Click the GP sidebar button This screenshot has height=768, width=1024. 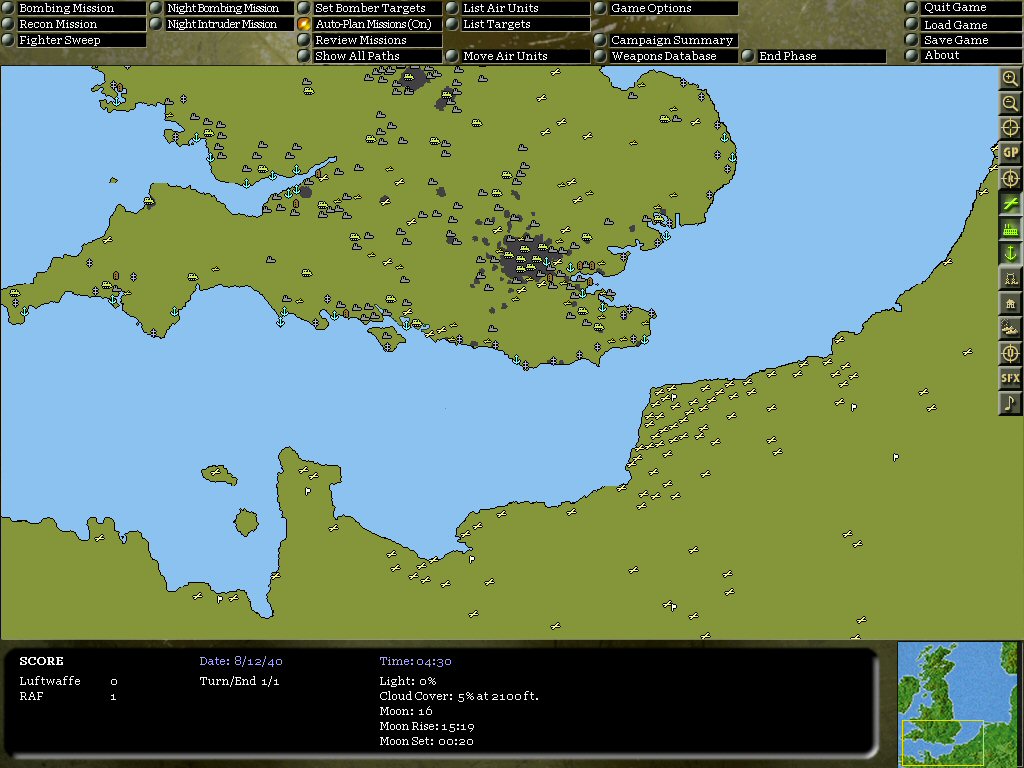tap(1010, 153)
